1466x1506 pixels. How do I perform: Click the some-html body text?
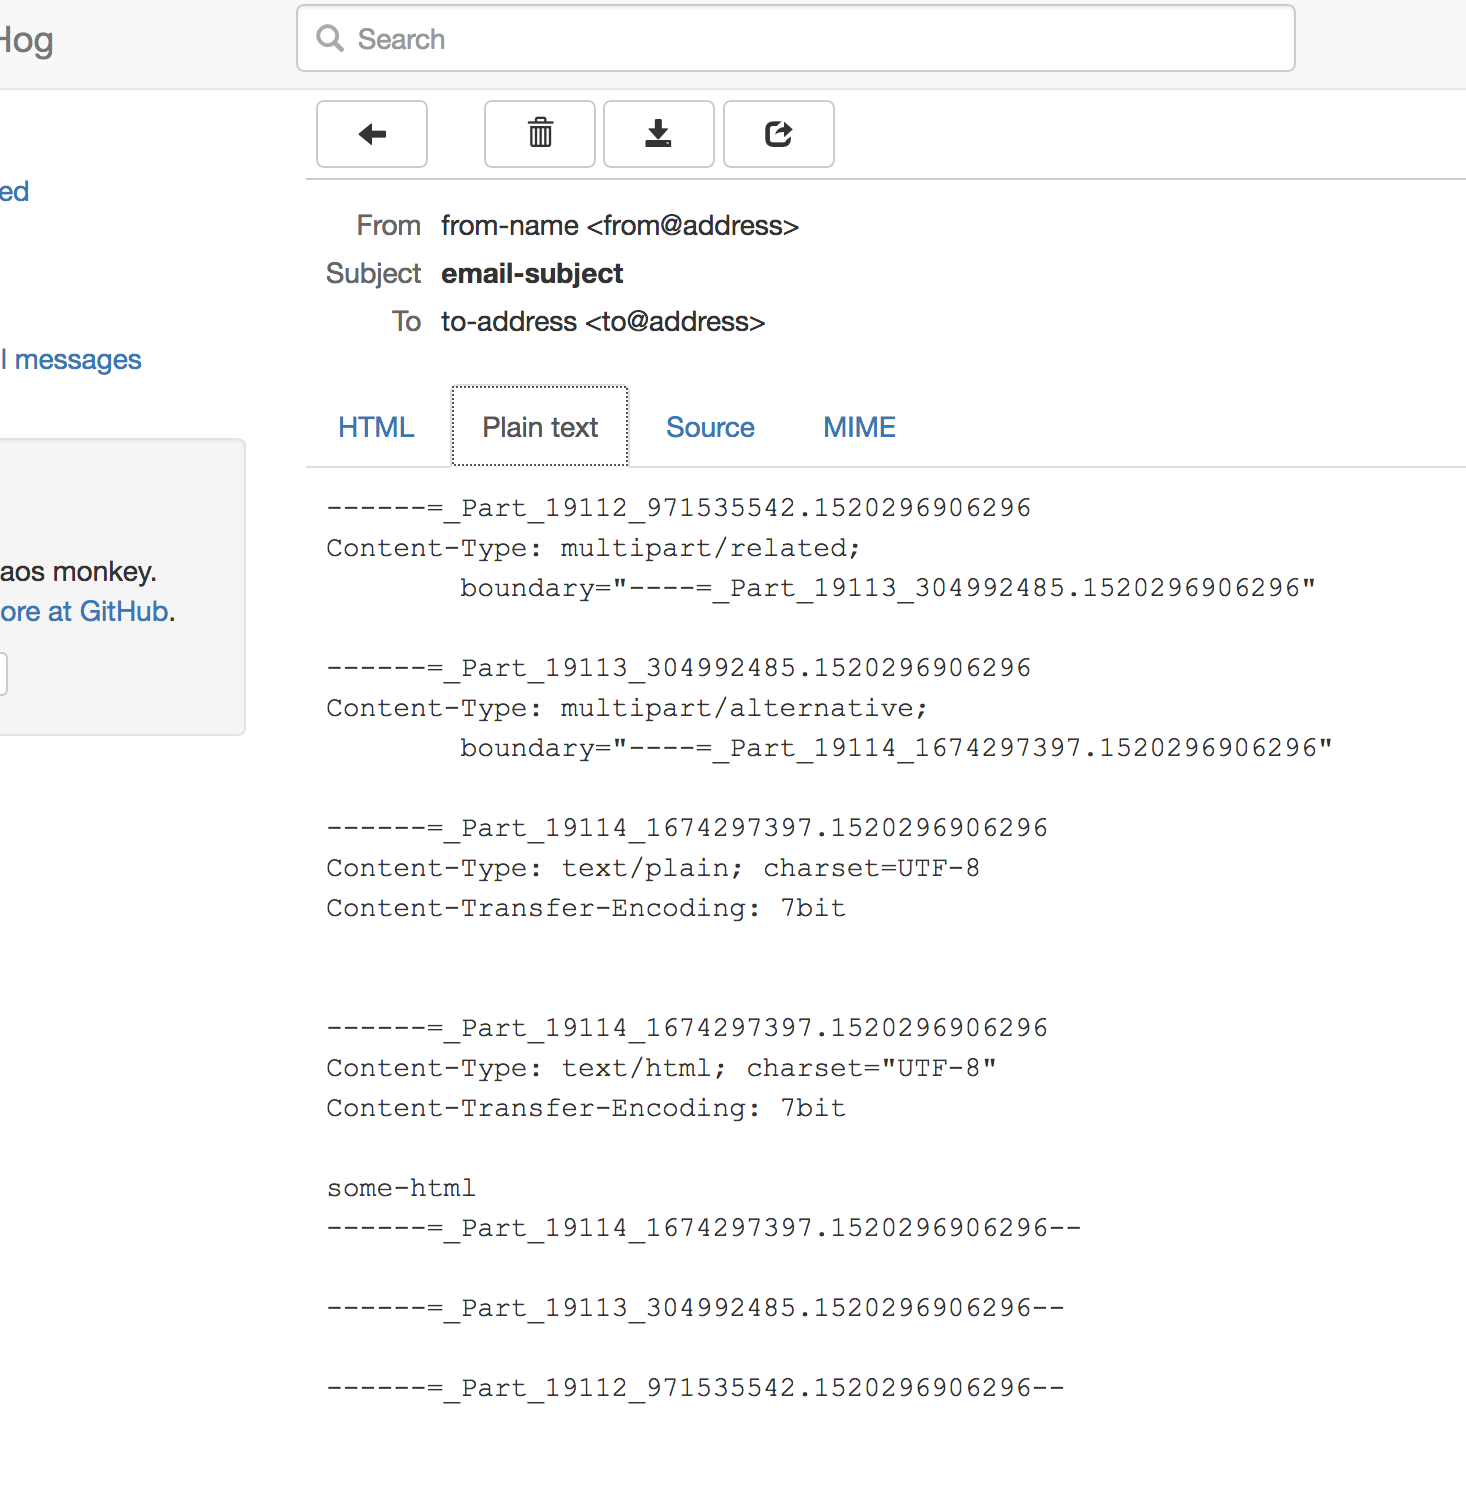[400, 1188]
